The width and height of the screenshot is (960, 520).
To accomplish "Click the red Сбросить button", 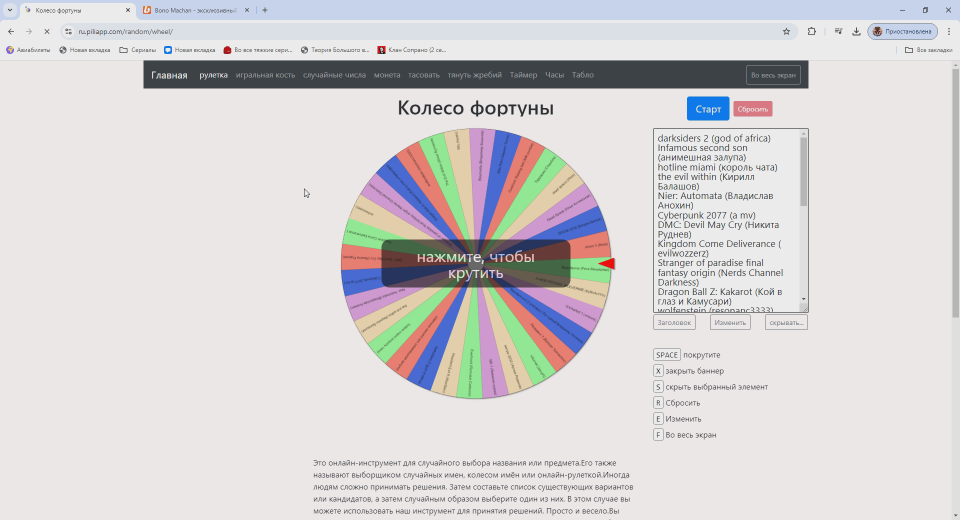I will click(x=752, y=109).
